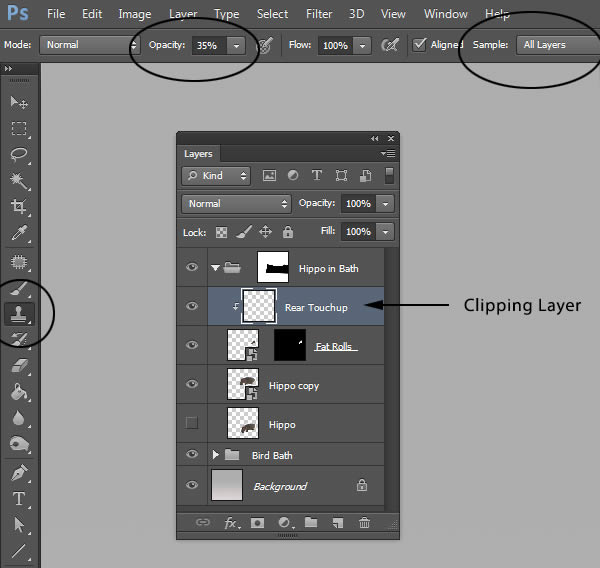Open the layer Opacity arrow dropdown

point(385,204)
